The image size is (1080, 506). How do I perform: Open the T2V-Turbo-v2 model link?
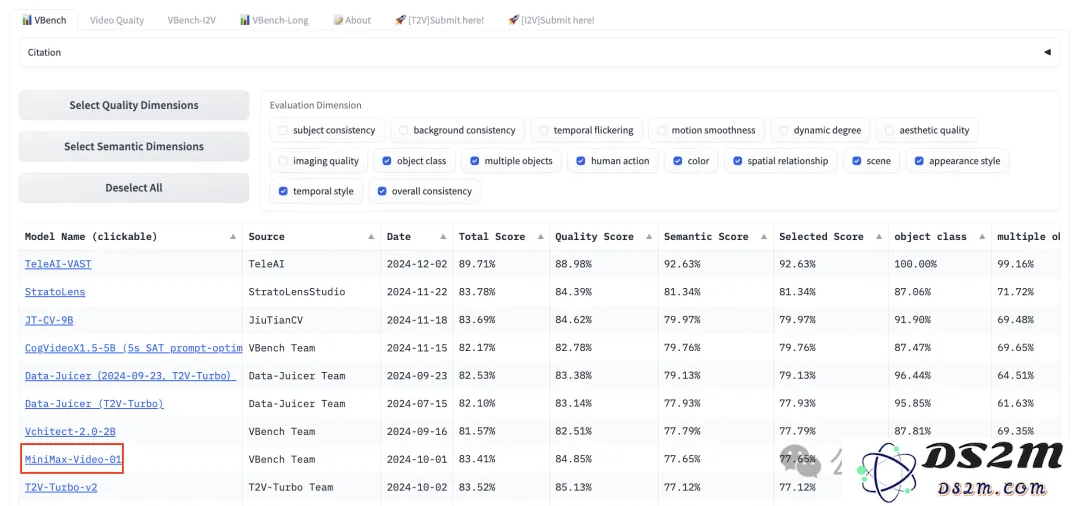(61, 487)
